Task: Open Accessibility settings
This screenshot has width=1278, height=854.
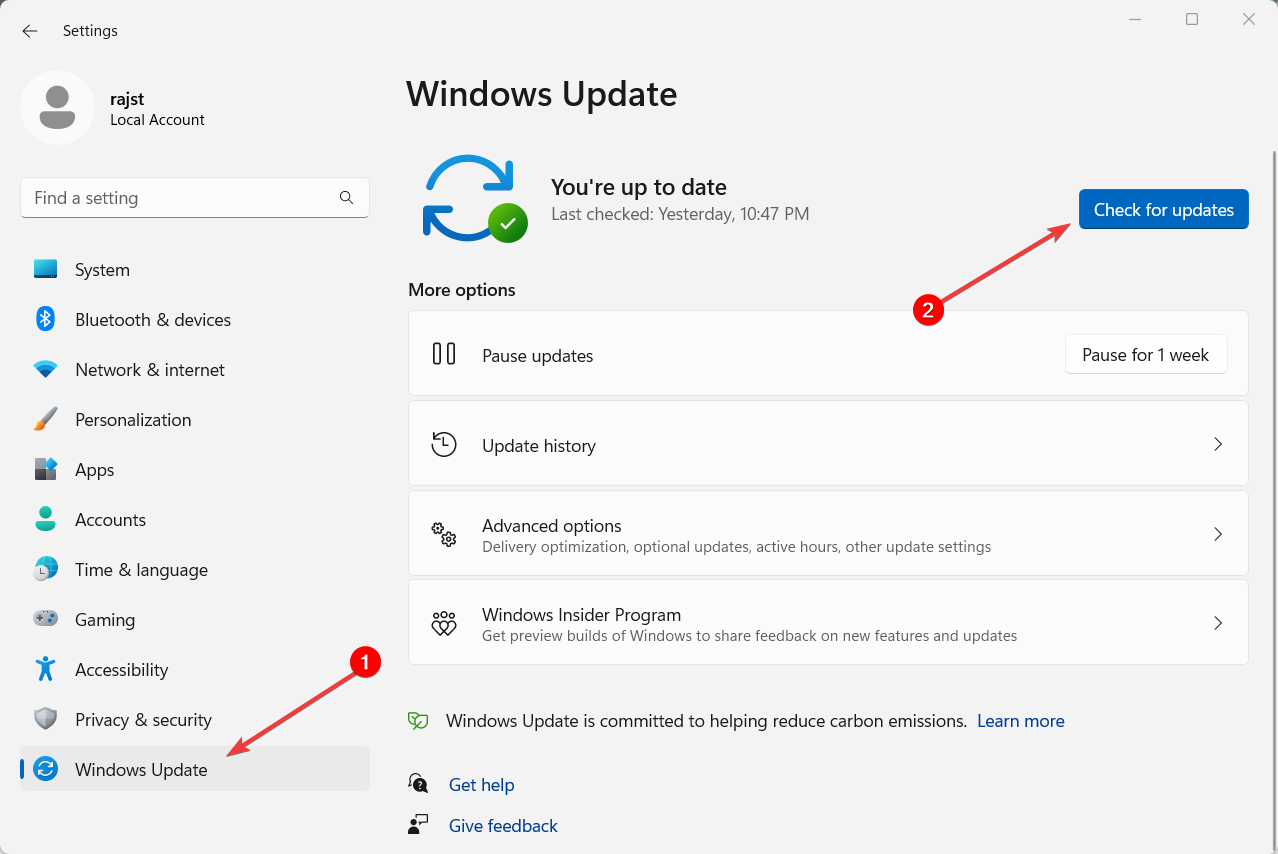Action: pos(195,669)
